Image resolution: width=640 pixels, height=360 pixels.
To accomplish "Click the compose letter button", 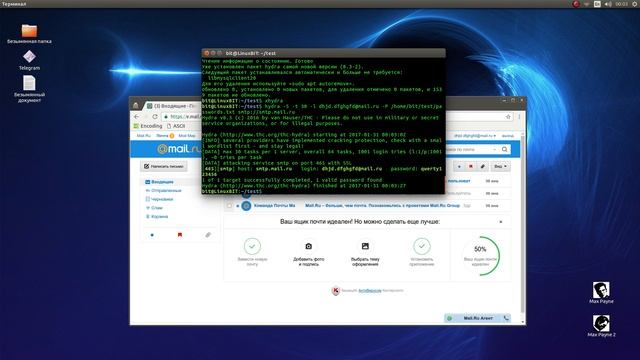I will (164, 166).
